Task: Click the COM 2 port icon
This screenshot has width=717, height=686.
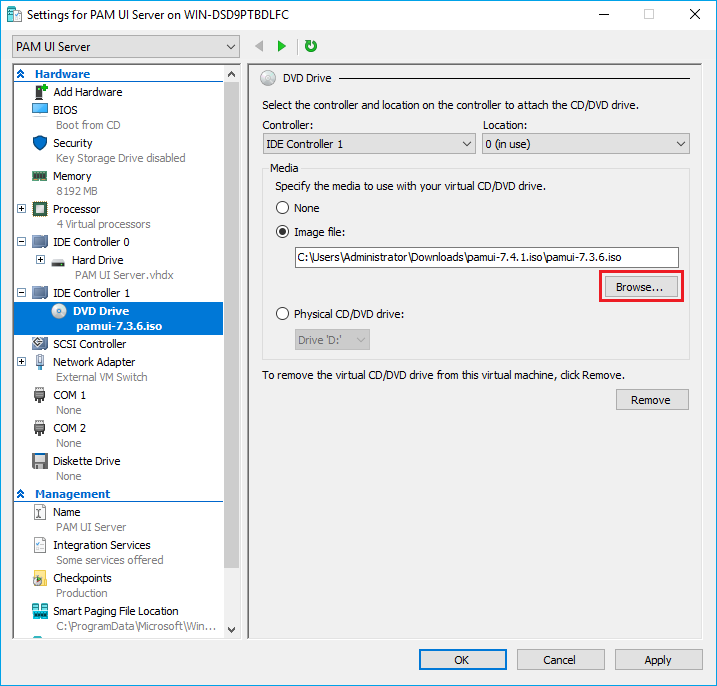Action: click(40, 428)
